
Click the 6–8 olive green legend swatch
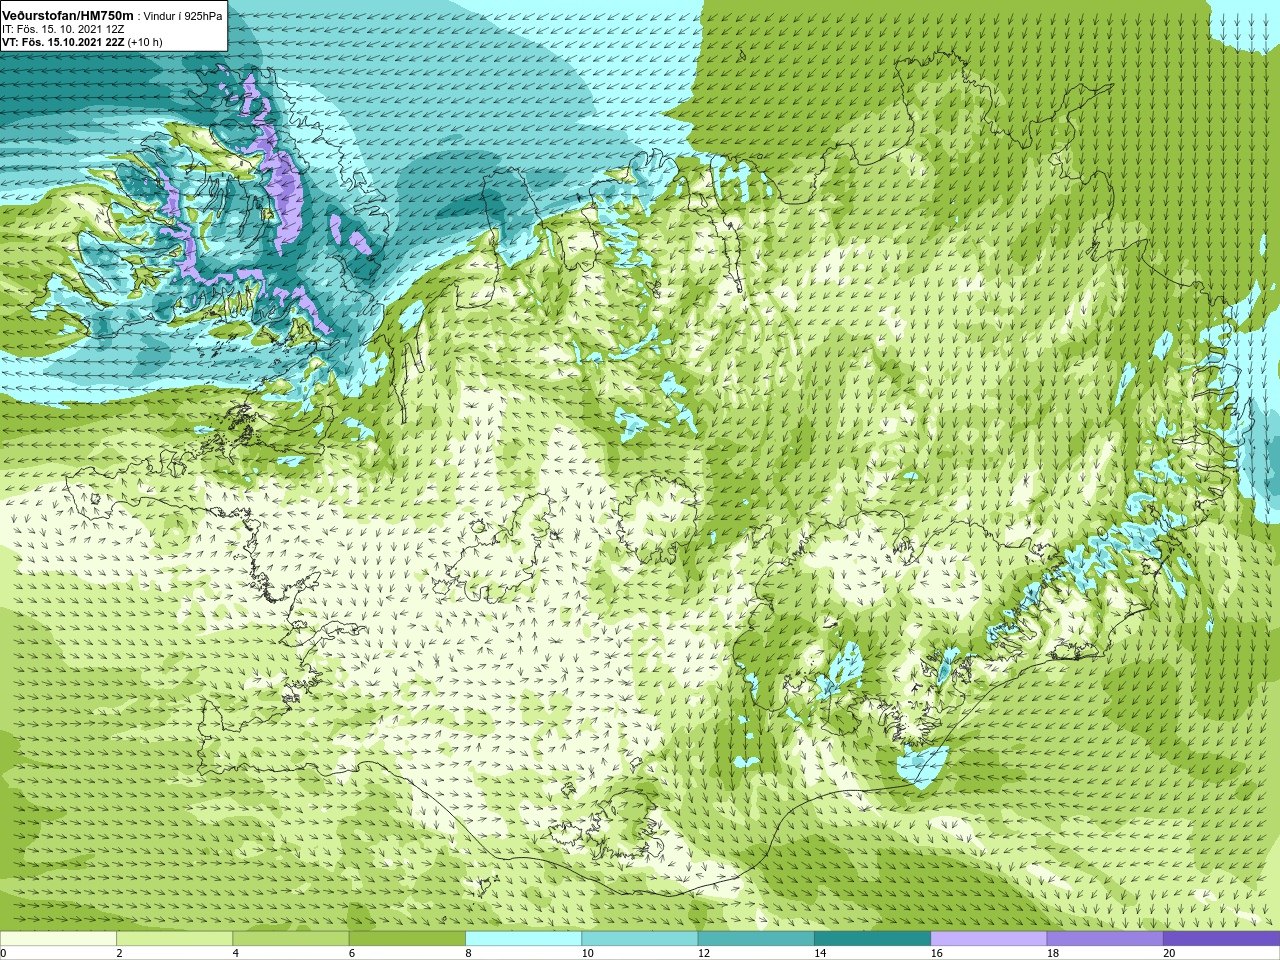point(407,939)
